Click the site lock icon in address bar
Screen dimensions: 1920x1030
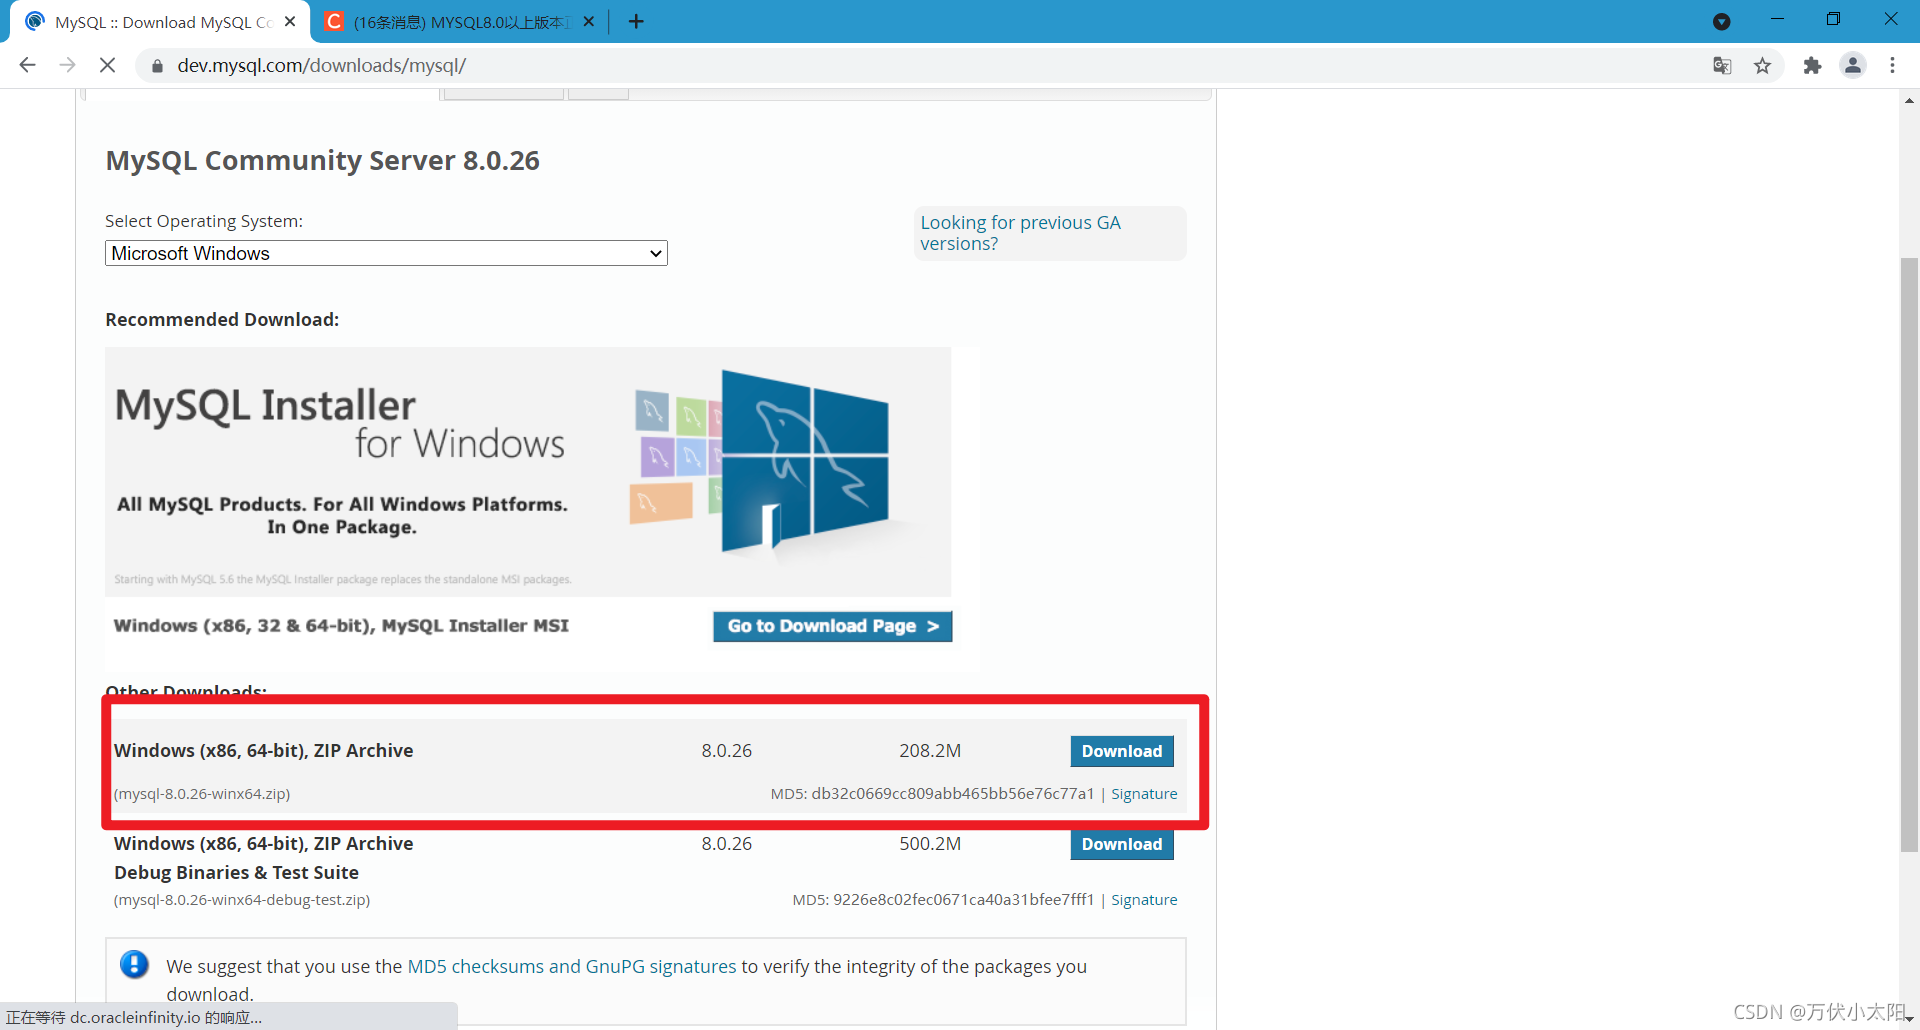tap(156, 66)
